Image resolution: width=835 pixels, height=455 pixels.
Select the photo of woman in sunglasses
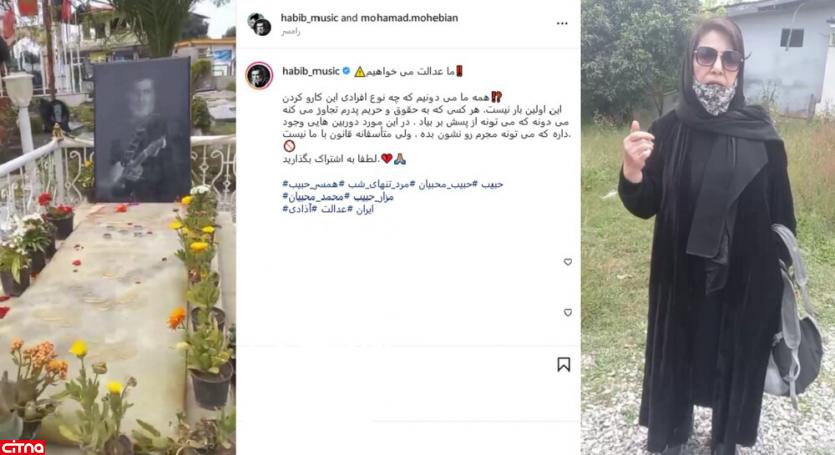tap(708, 228)
